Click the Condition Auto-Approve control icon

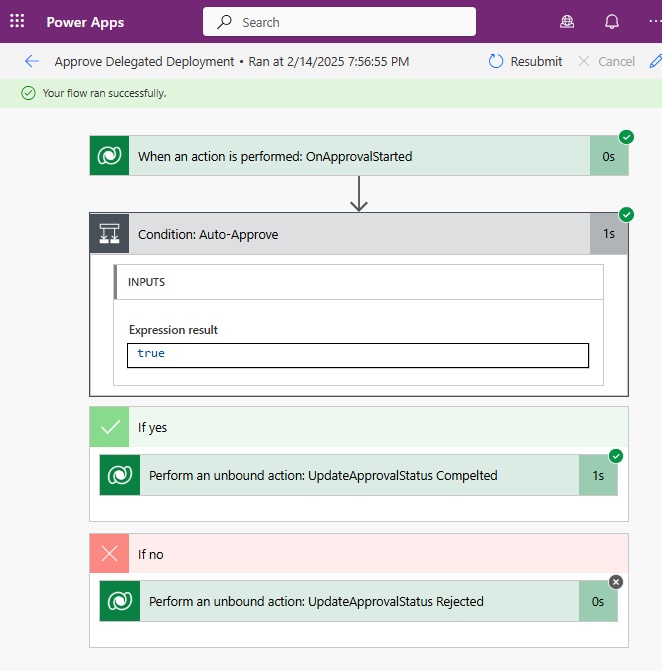click(x=109, y=234)
